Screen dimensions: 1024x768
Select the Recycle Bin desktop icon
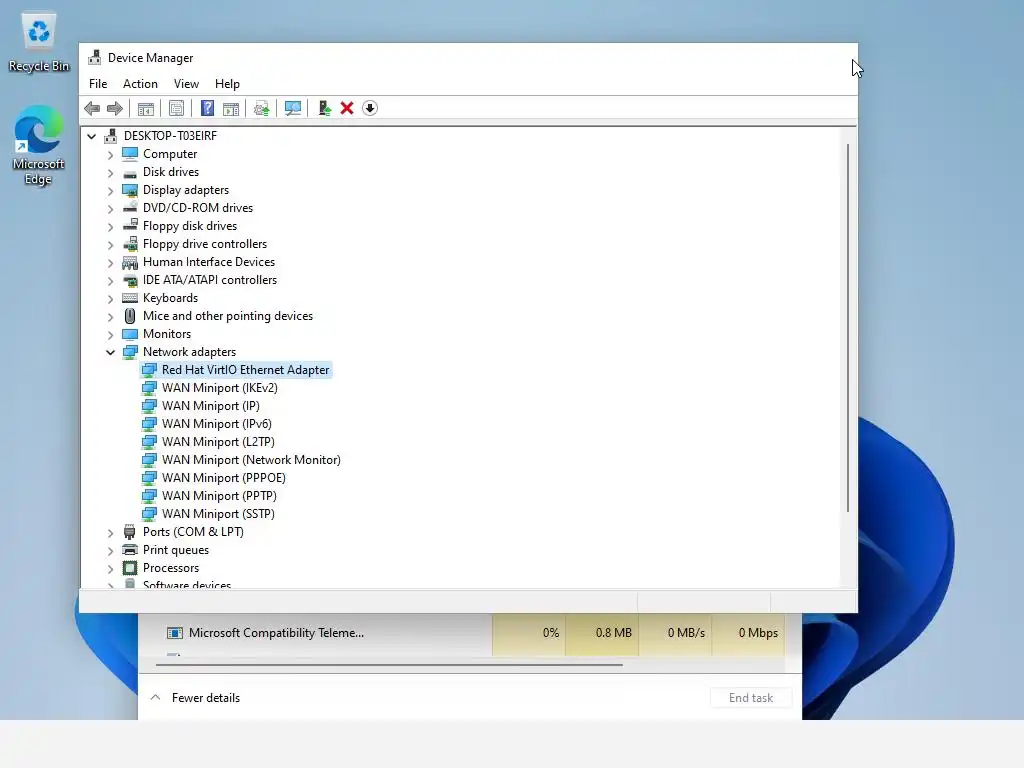39,42
